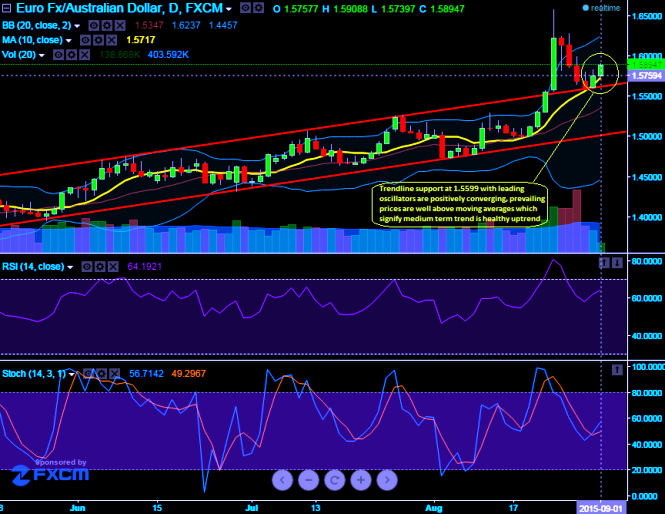Toggle Vol (20) visibility eye
The image size is (665, 514).
[58, 55]
